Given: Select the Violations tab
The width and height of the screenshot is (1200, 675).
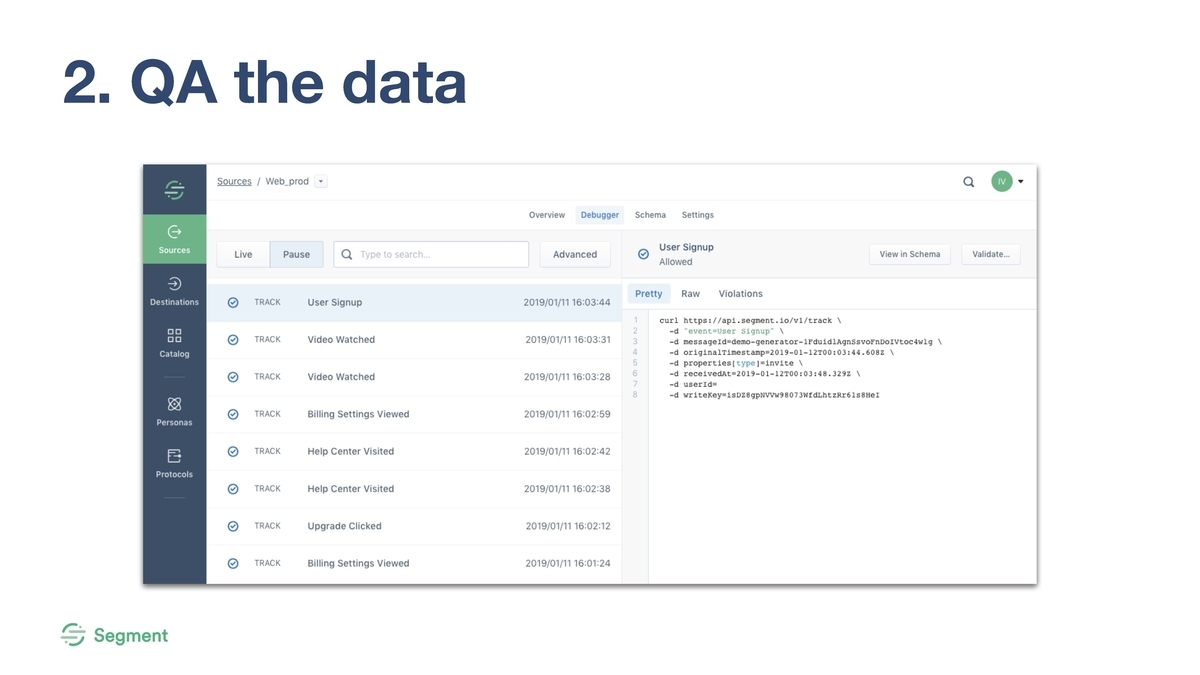Looking at the screenshot, I should click(x=741, y=294).
